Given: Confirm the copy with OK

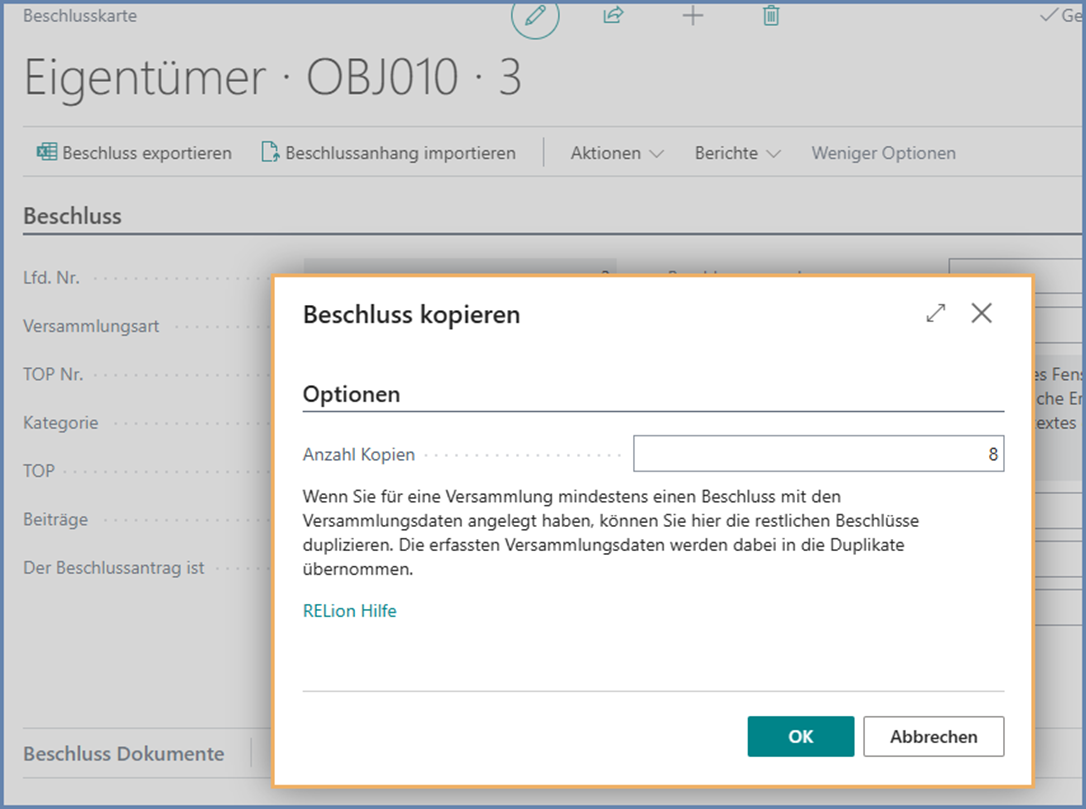Looking at the screenshot, I should tap(800, 737).
